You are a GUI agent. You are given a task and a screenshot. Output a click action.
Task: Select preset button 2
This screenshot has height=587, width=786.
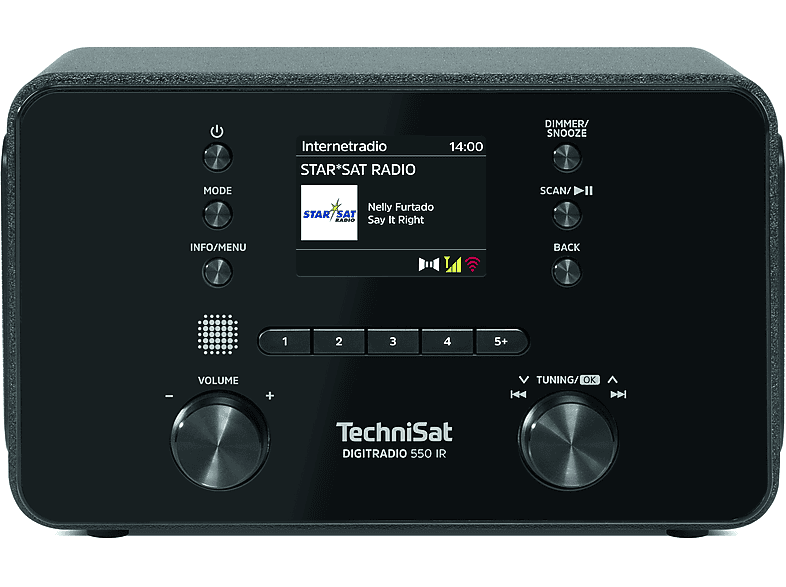pos(339,341)
